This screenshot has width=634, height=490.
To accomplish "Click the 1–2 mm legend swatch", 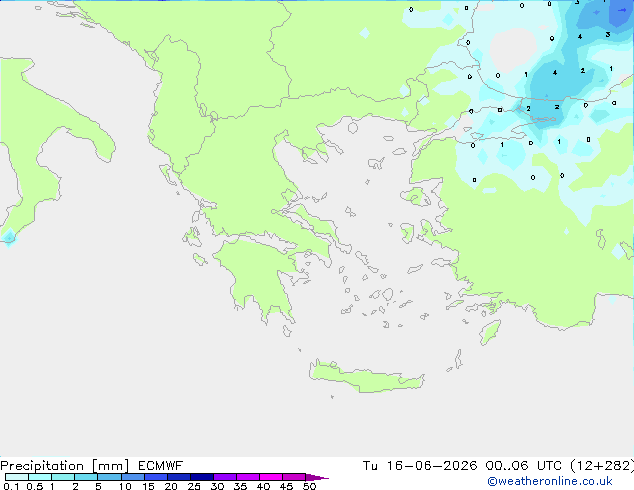I will (63, 477).
